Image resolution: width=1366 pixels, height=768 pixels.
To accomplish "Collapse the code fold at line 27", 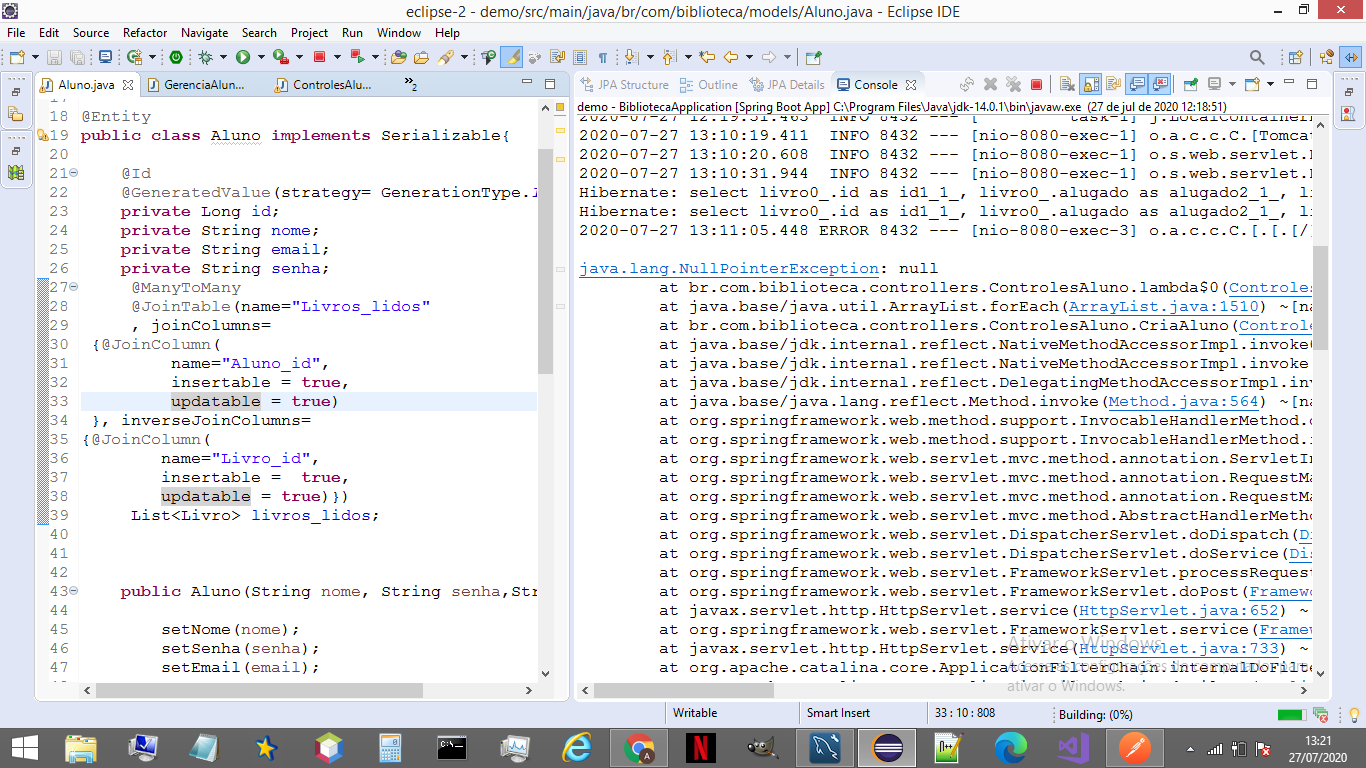I will tap(73, 288).
